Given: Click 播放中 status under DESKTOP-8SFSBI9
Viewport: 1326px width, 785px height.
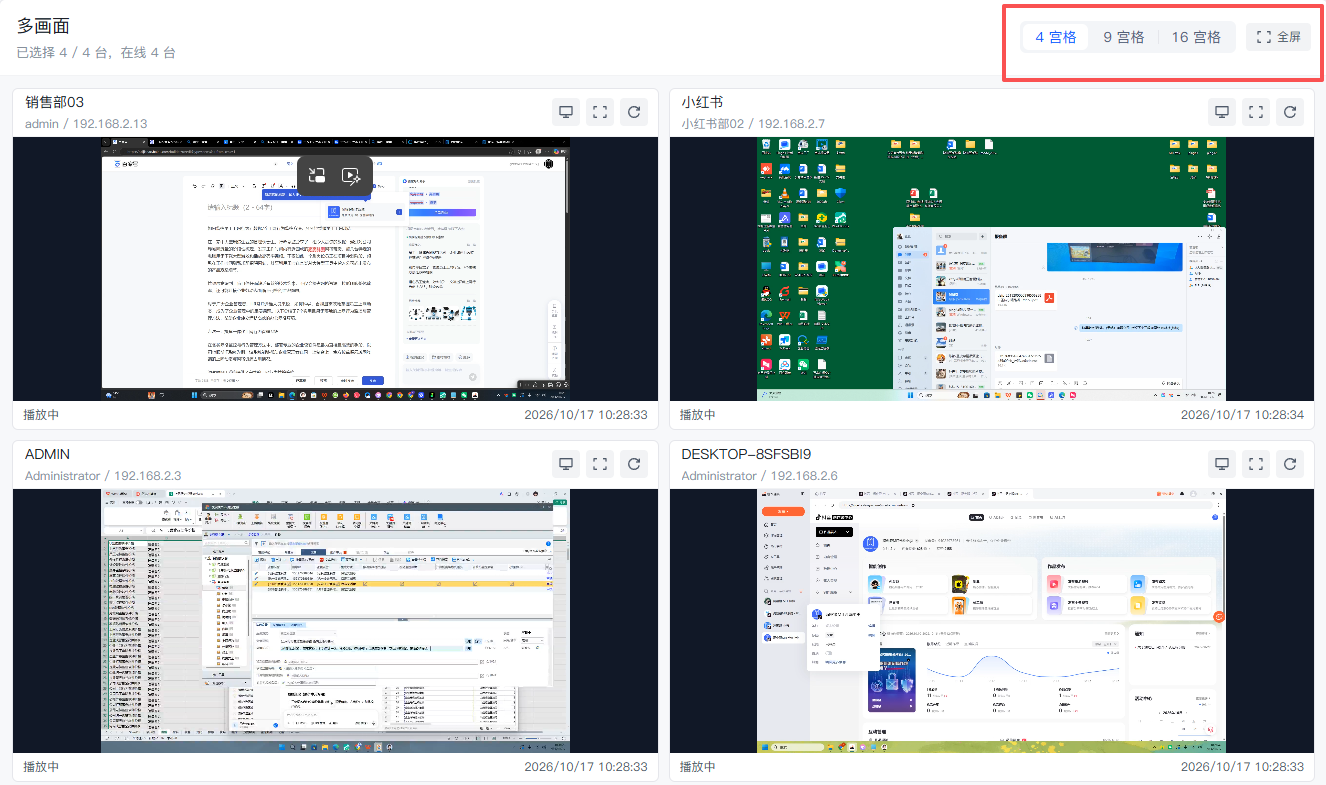Looking at the screenshot, I should pyautogui.click(x=698, y=767).
